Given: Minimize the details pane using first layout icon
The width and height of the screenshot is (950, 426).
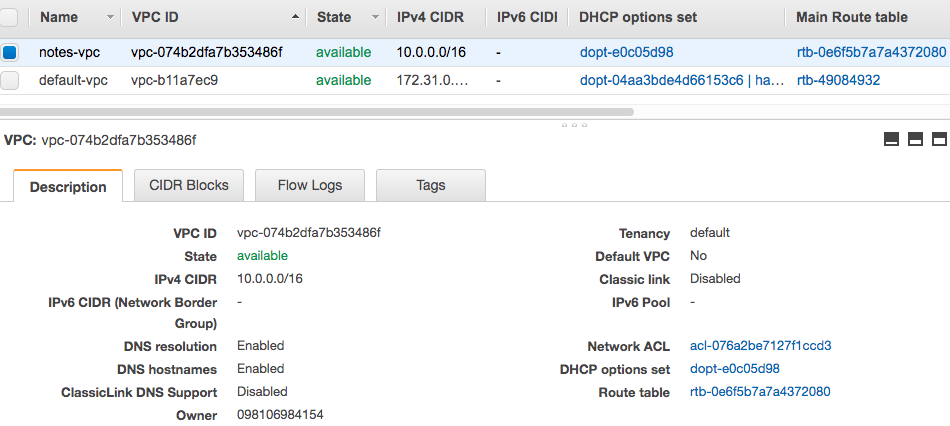Looking at the screenshot, I should coord(892,140).
